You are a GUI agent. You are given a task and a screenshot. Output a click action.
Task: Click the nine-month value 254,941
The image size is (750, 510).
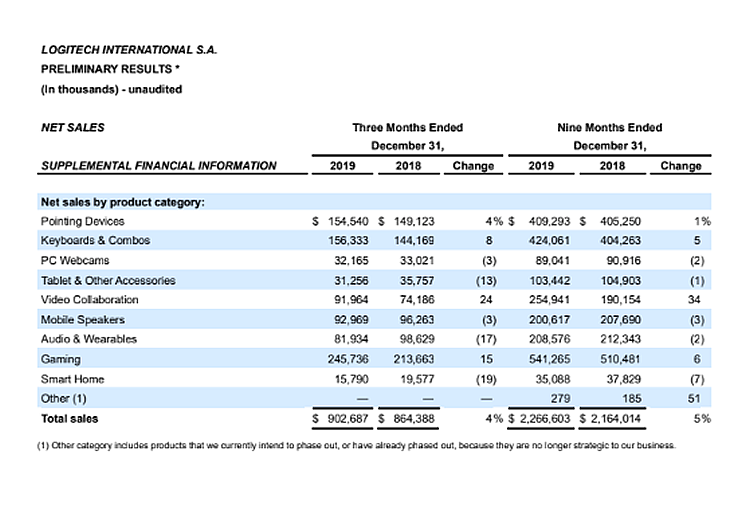point(550,300)
